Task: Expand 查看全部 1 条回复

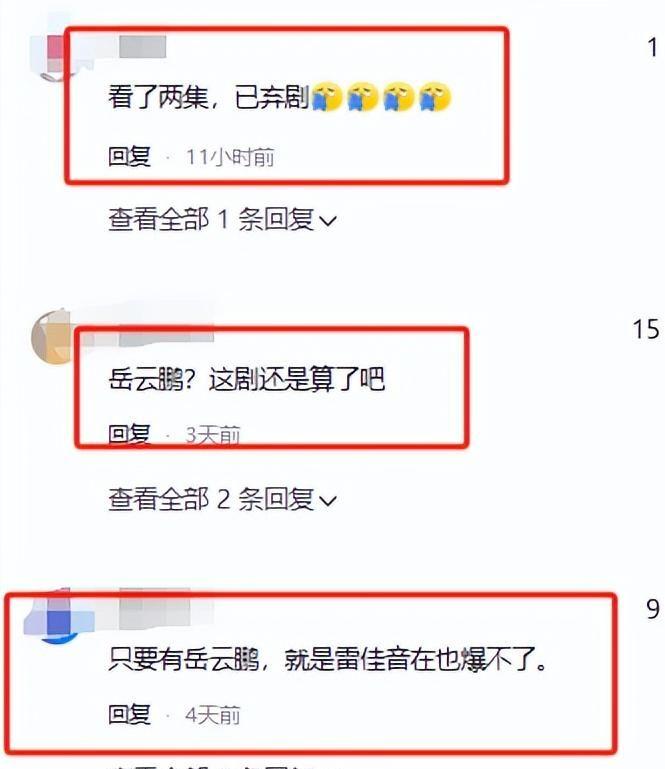Action: (222, 219)
